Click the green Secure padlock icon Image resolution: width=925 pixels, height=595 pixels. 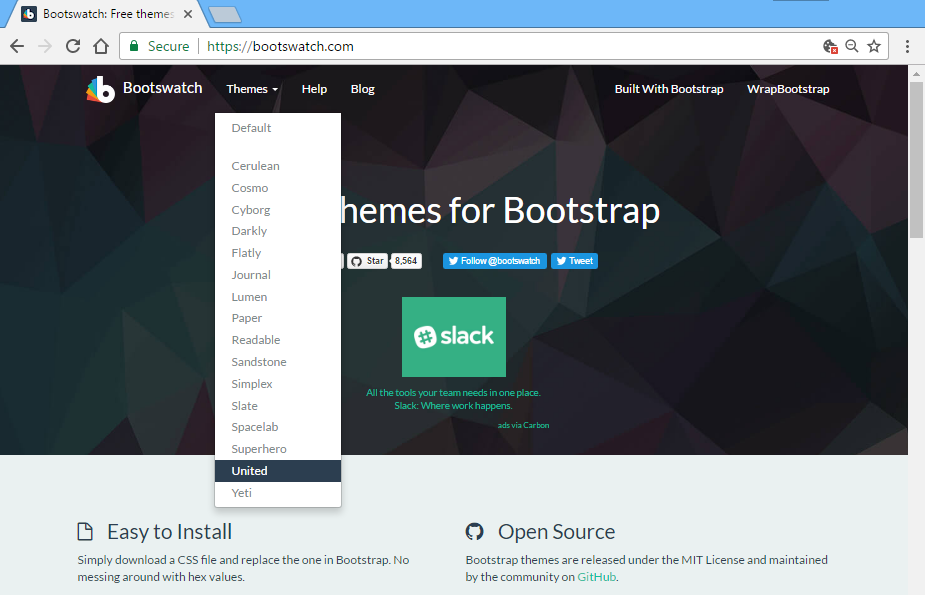[x=134, y=46]
